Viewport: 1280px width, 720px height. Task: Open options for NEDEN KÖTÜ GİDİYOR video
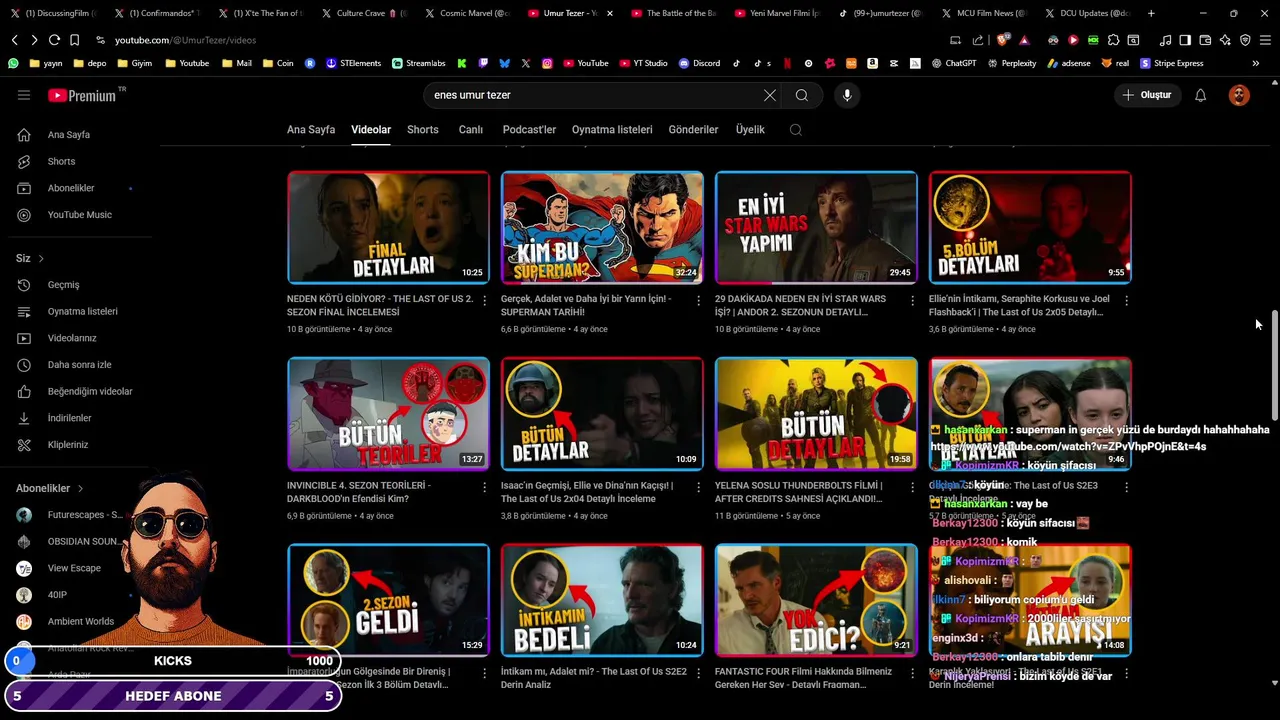[485, 300]
